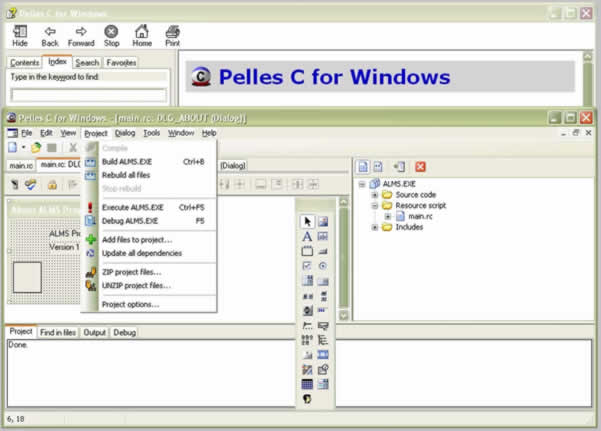Click the New file icon in IDE toolbar
Screen dimensions: 601x431
pos(13,147)
